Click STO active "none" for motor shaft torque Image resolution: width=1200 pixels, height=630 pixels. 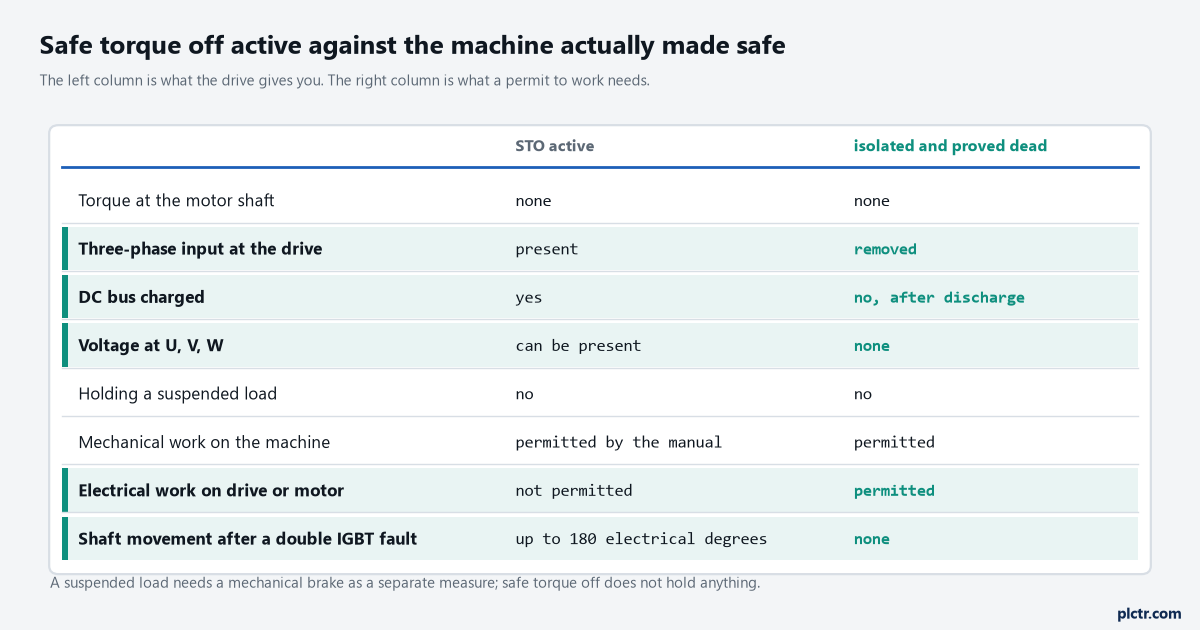coord(533,201)
